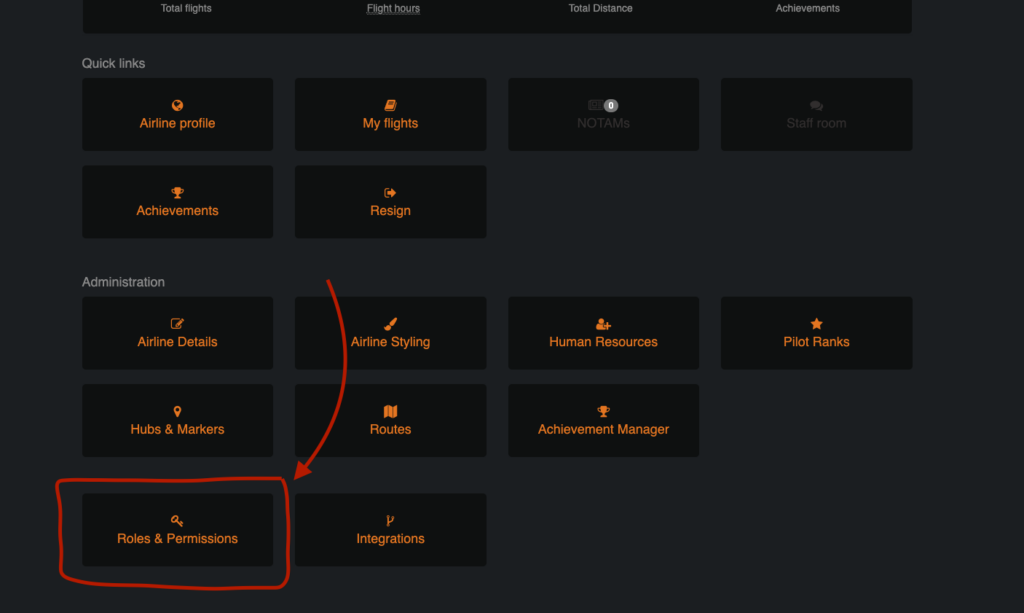
Task: Open the NOTAMs tile
Action: pos(603,114)
